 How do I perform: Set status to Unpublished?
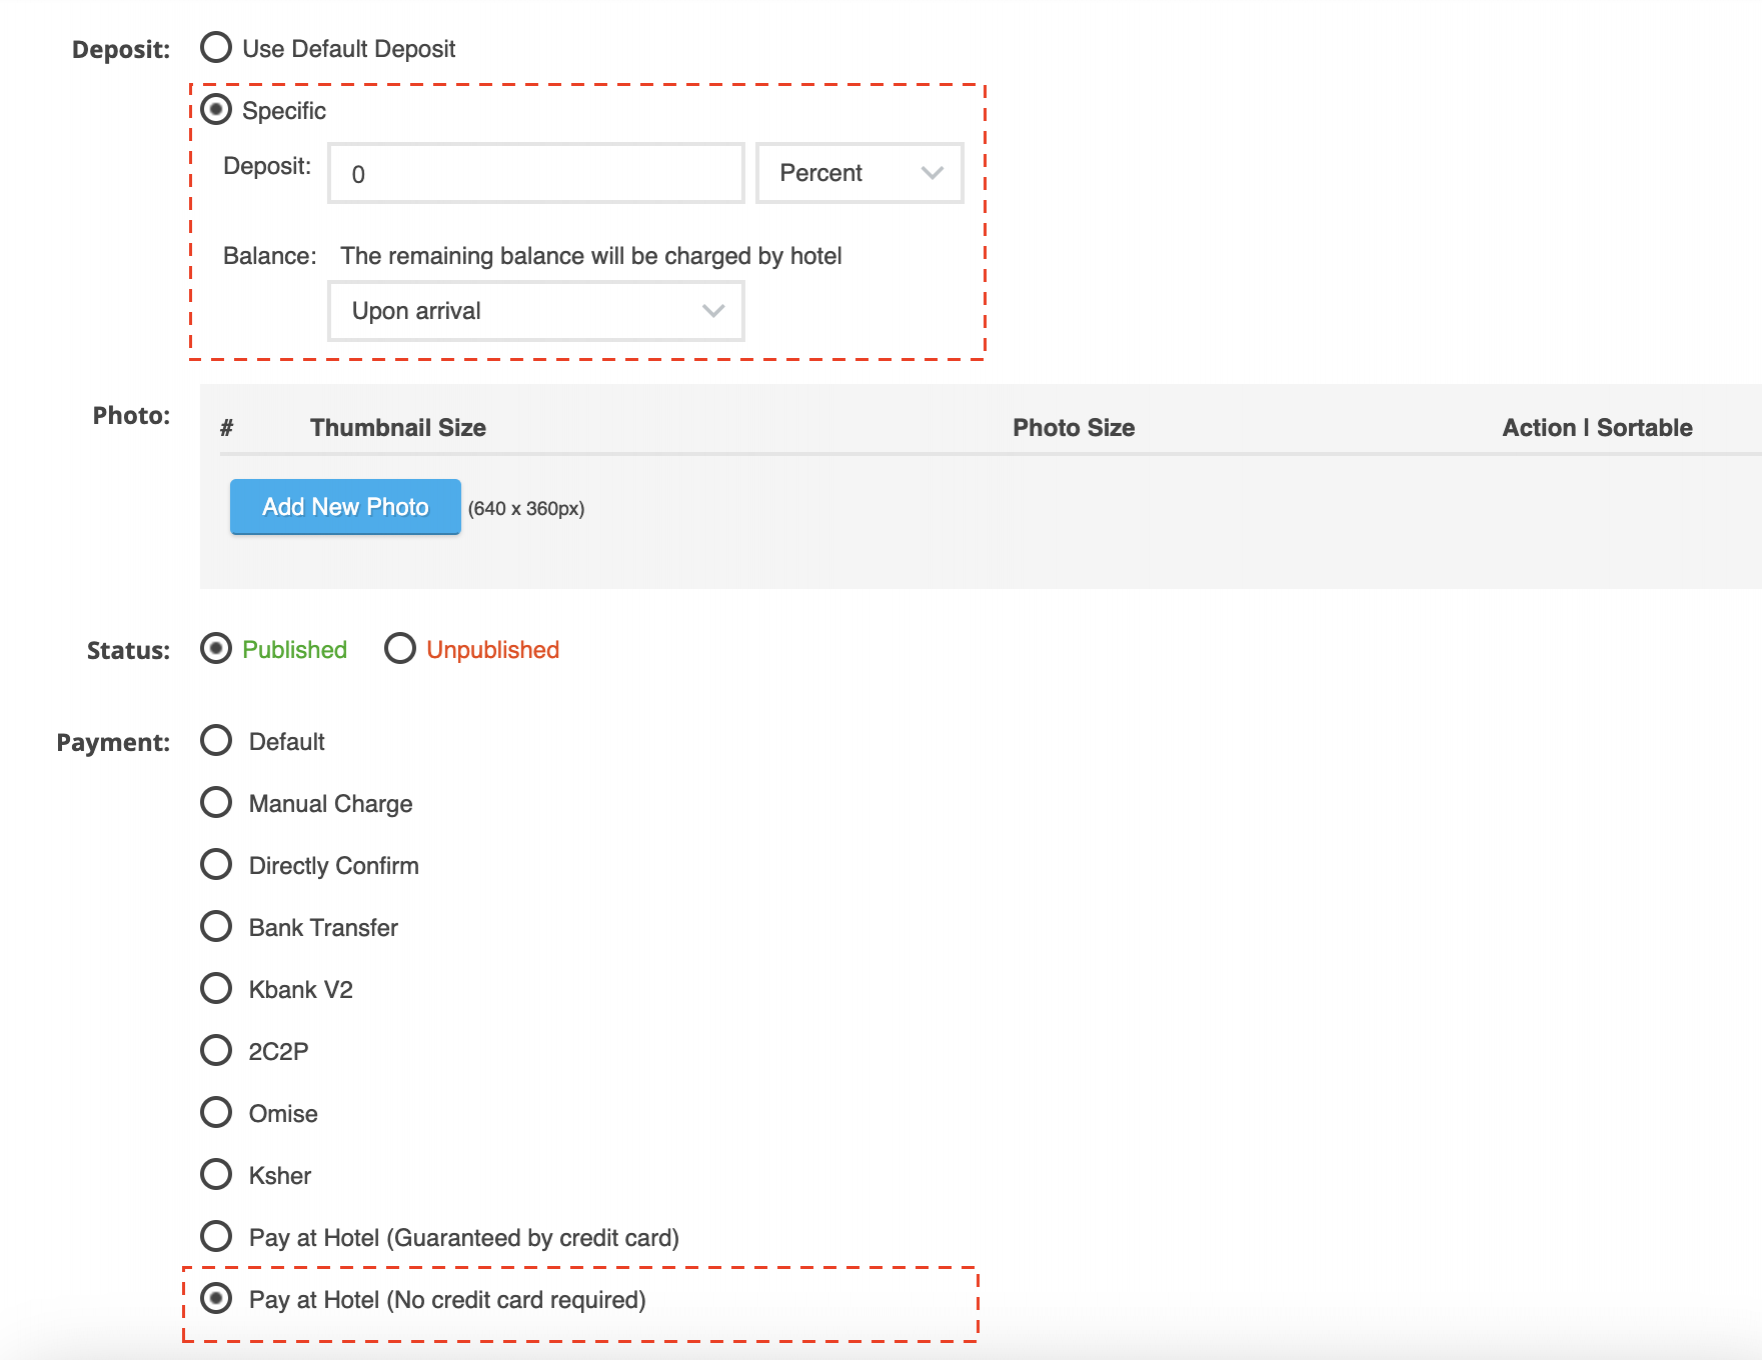point(400,649)
